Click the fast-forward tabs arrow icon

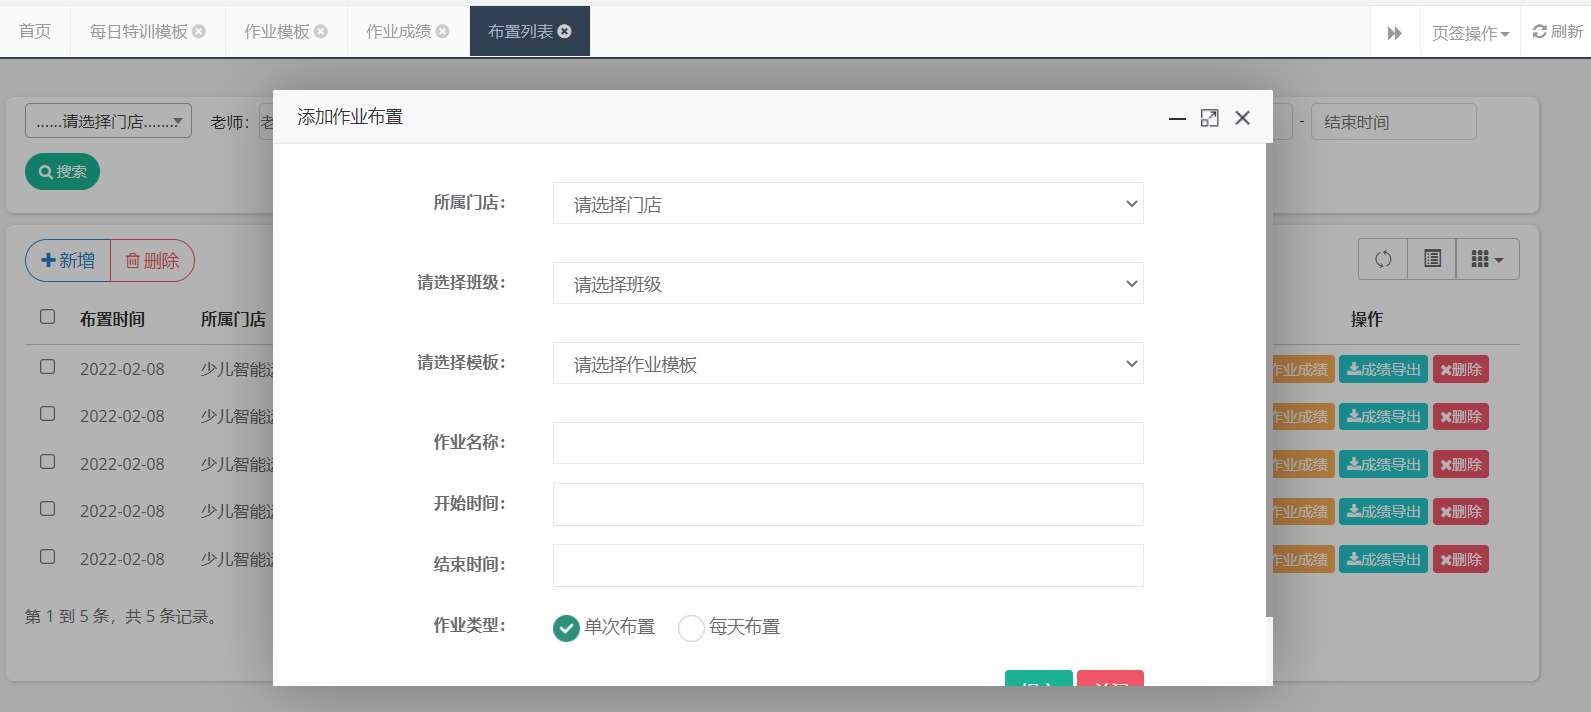1394,33
